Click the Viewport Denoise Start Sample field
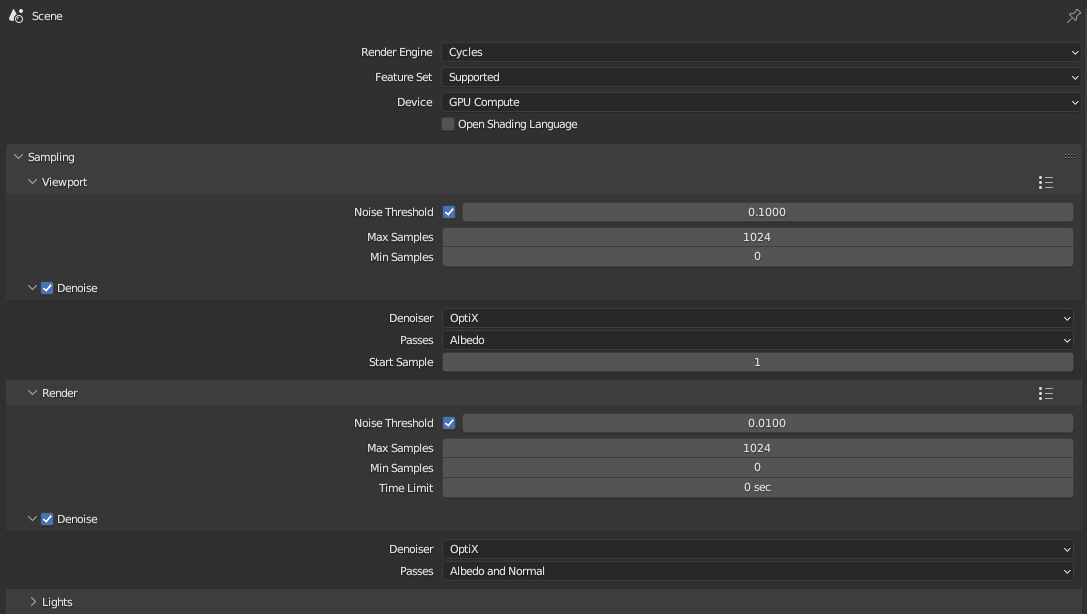This screenshot has height=614, width=1087. pos(757,362)
